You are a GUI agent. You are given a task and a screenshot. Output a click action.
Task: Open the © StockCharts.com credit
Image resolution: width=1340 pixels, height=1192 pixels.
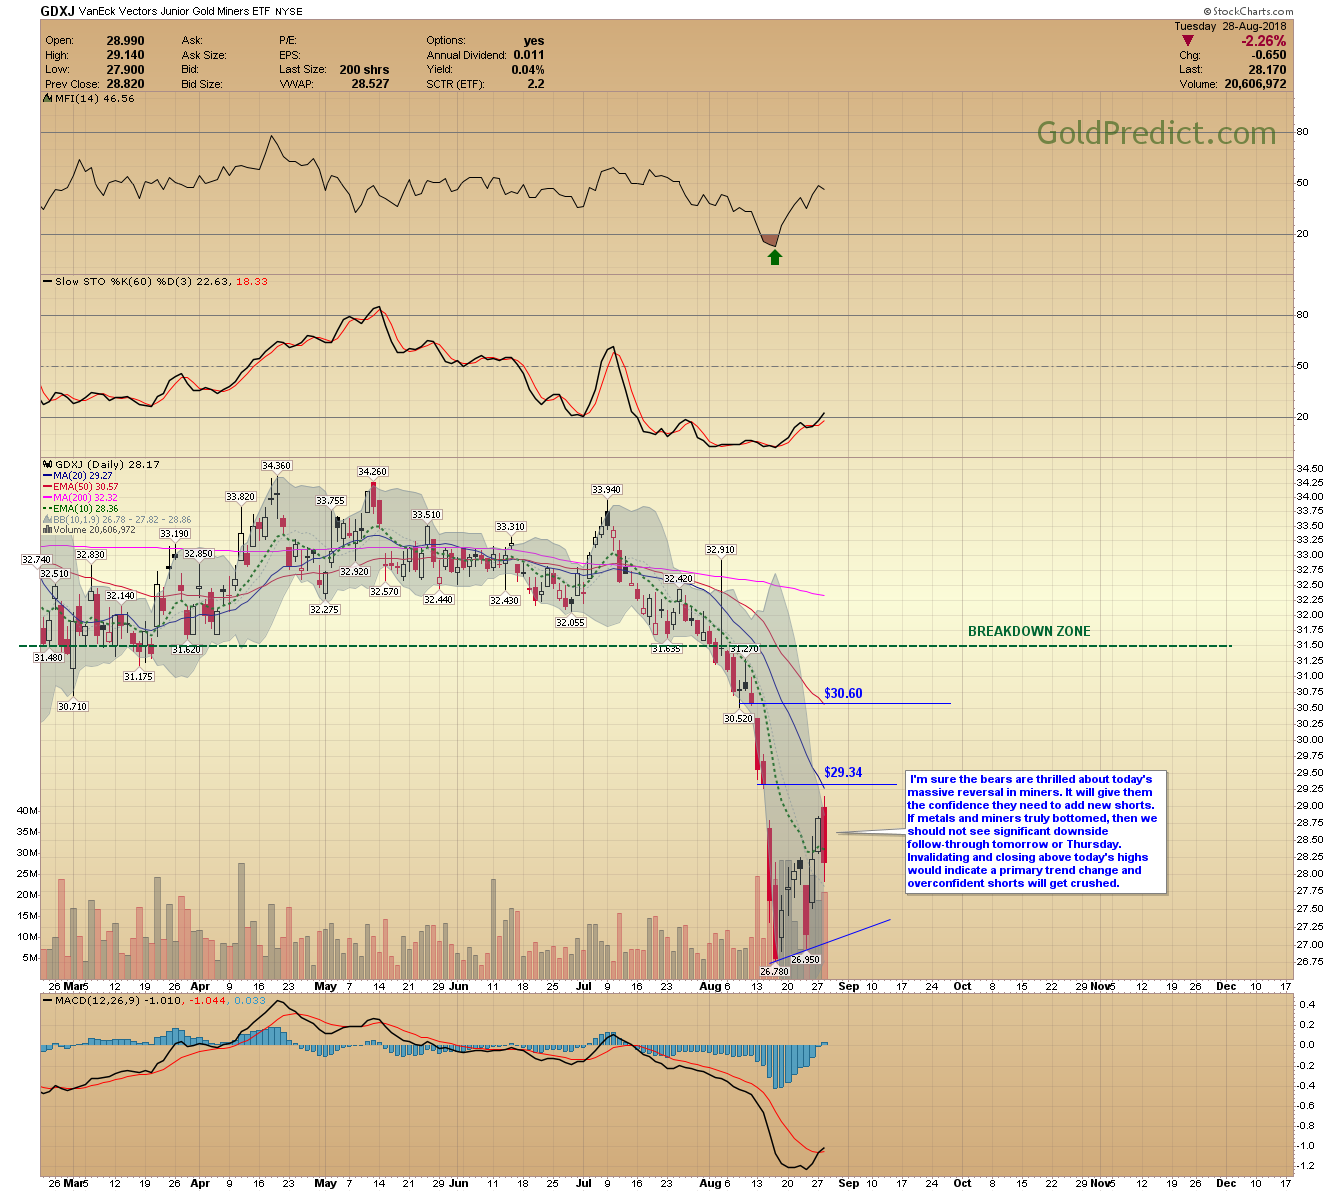1249,11
